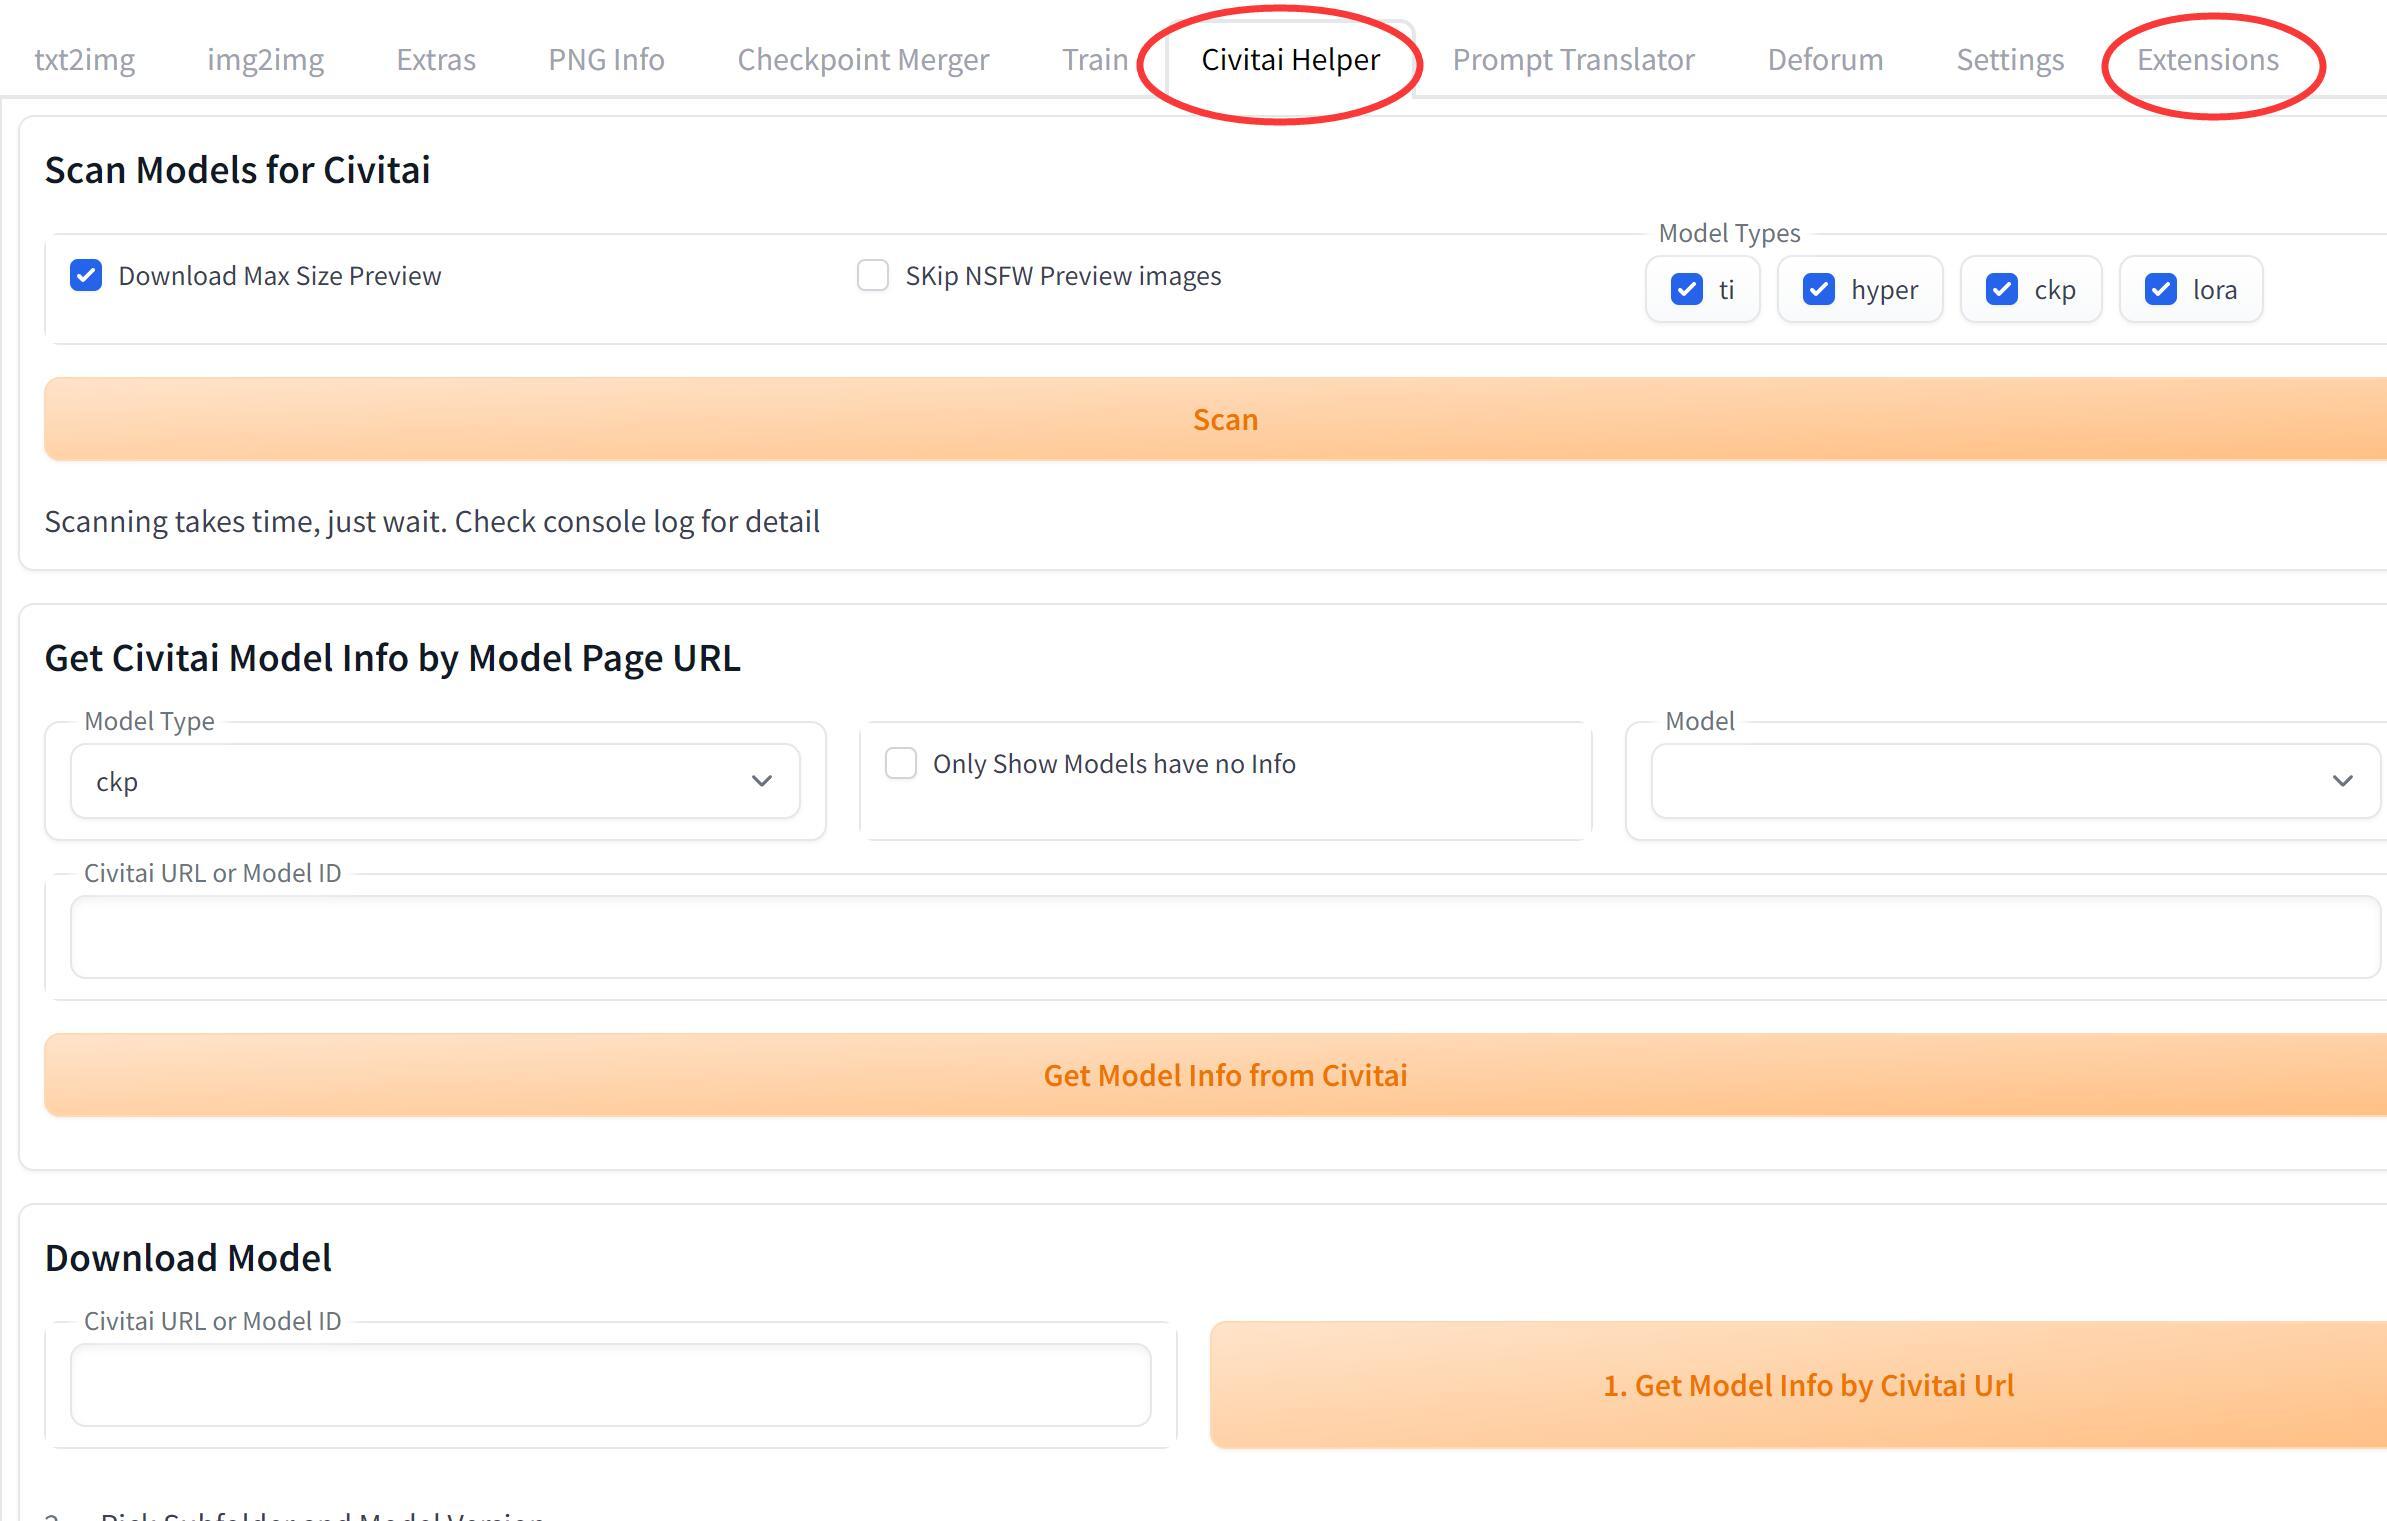Open the Train tab
Viewport: 2387px width, 1521px height.
(1095, 60)
